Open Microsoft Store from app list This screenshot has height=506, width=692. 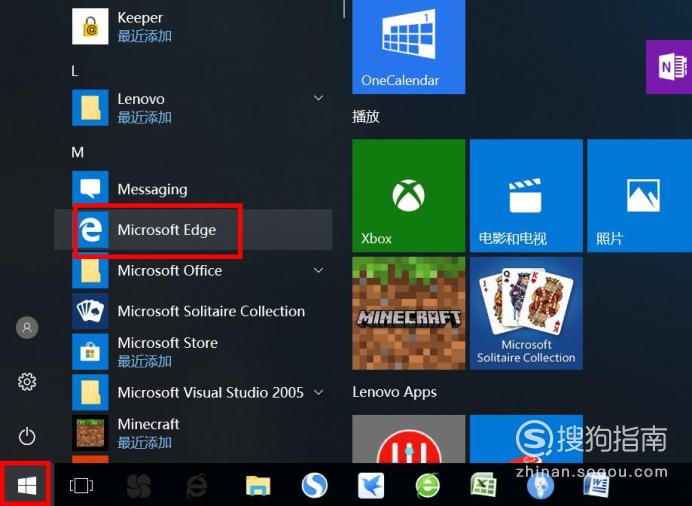pos(193,351)
